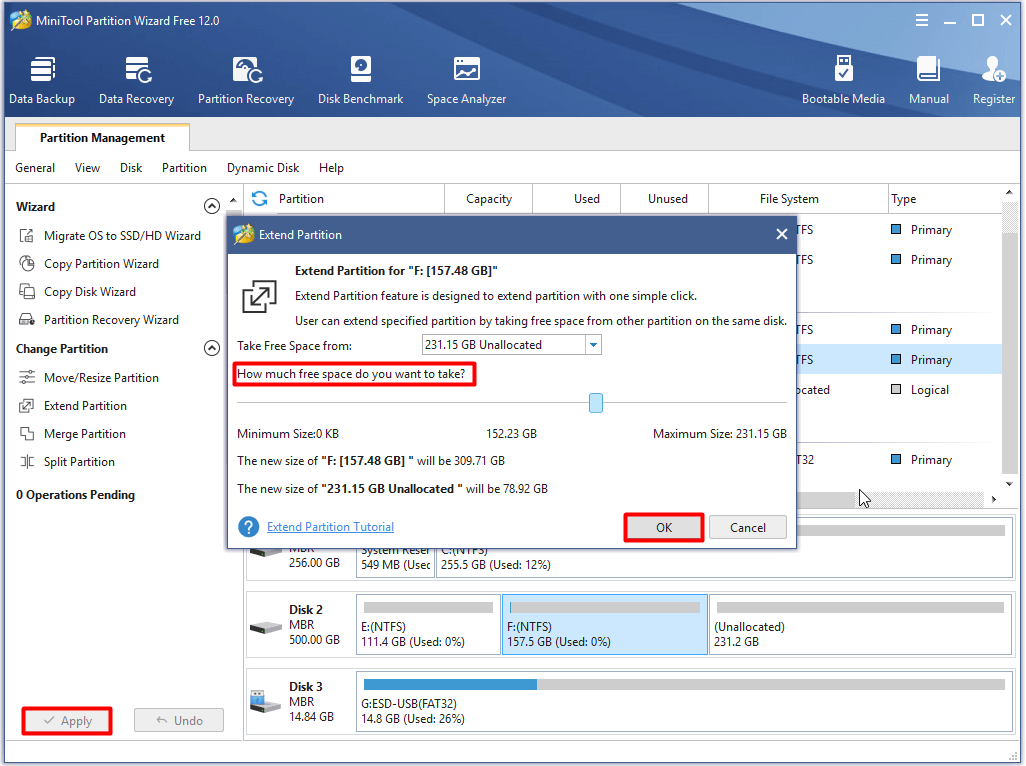Click the Register icon
1026x766 pixels.
pos(993,70)
